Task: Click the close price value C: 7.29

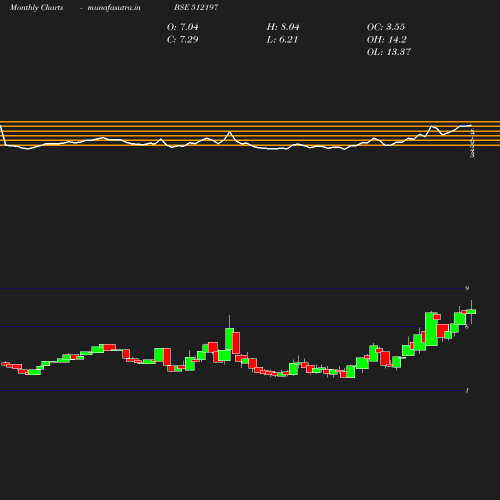Action: 183,39
